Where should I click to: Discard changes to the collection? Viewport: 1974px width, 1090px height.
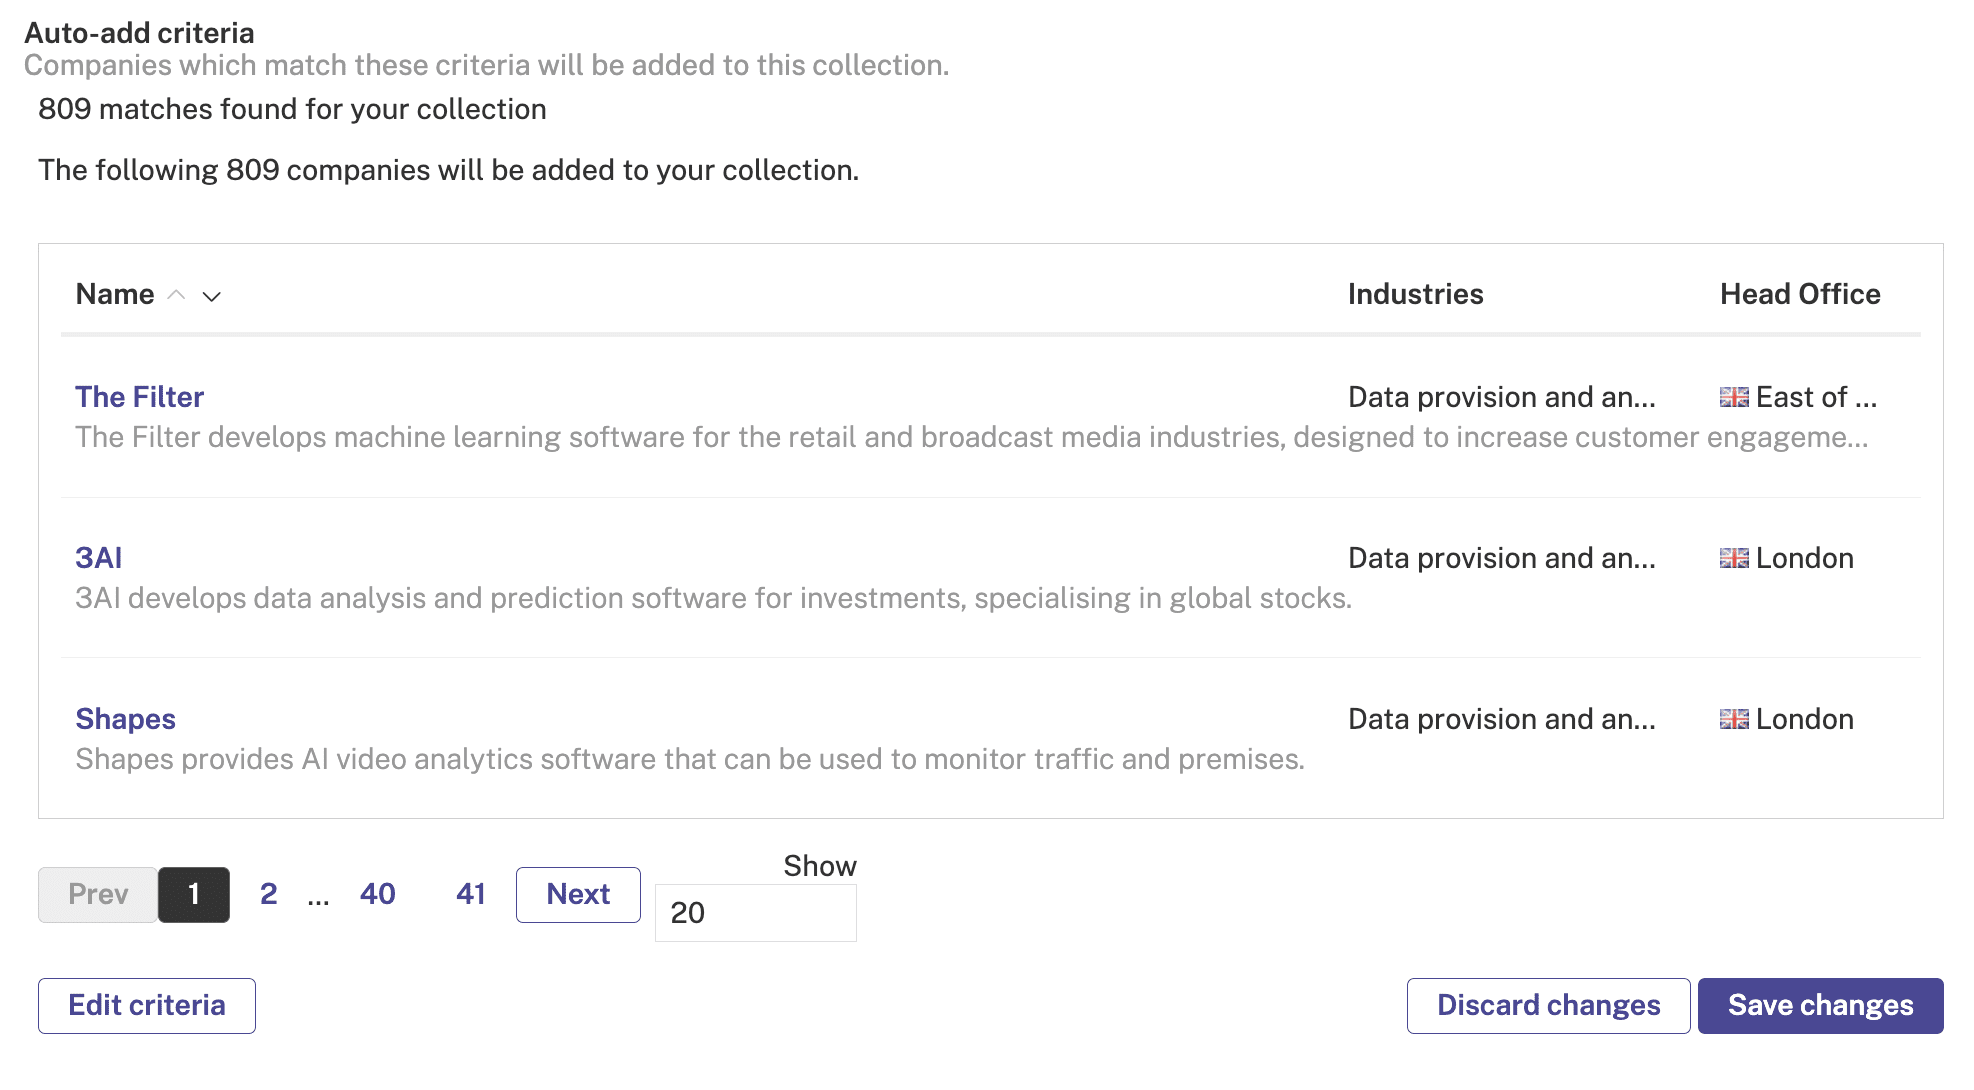pyautogui.click(x=1548, y=1005)
